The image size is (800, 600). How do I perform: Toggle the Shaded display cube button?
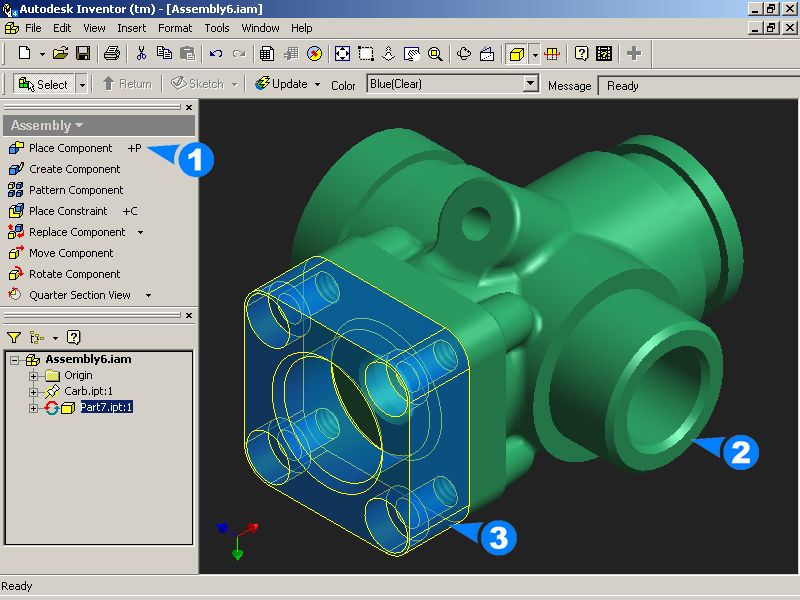(516, 54)
